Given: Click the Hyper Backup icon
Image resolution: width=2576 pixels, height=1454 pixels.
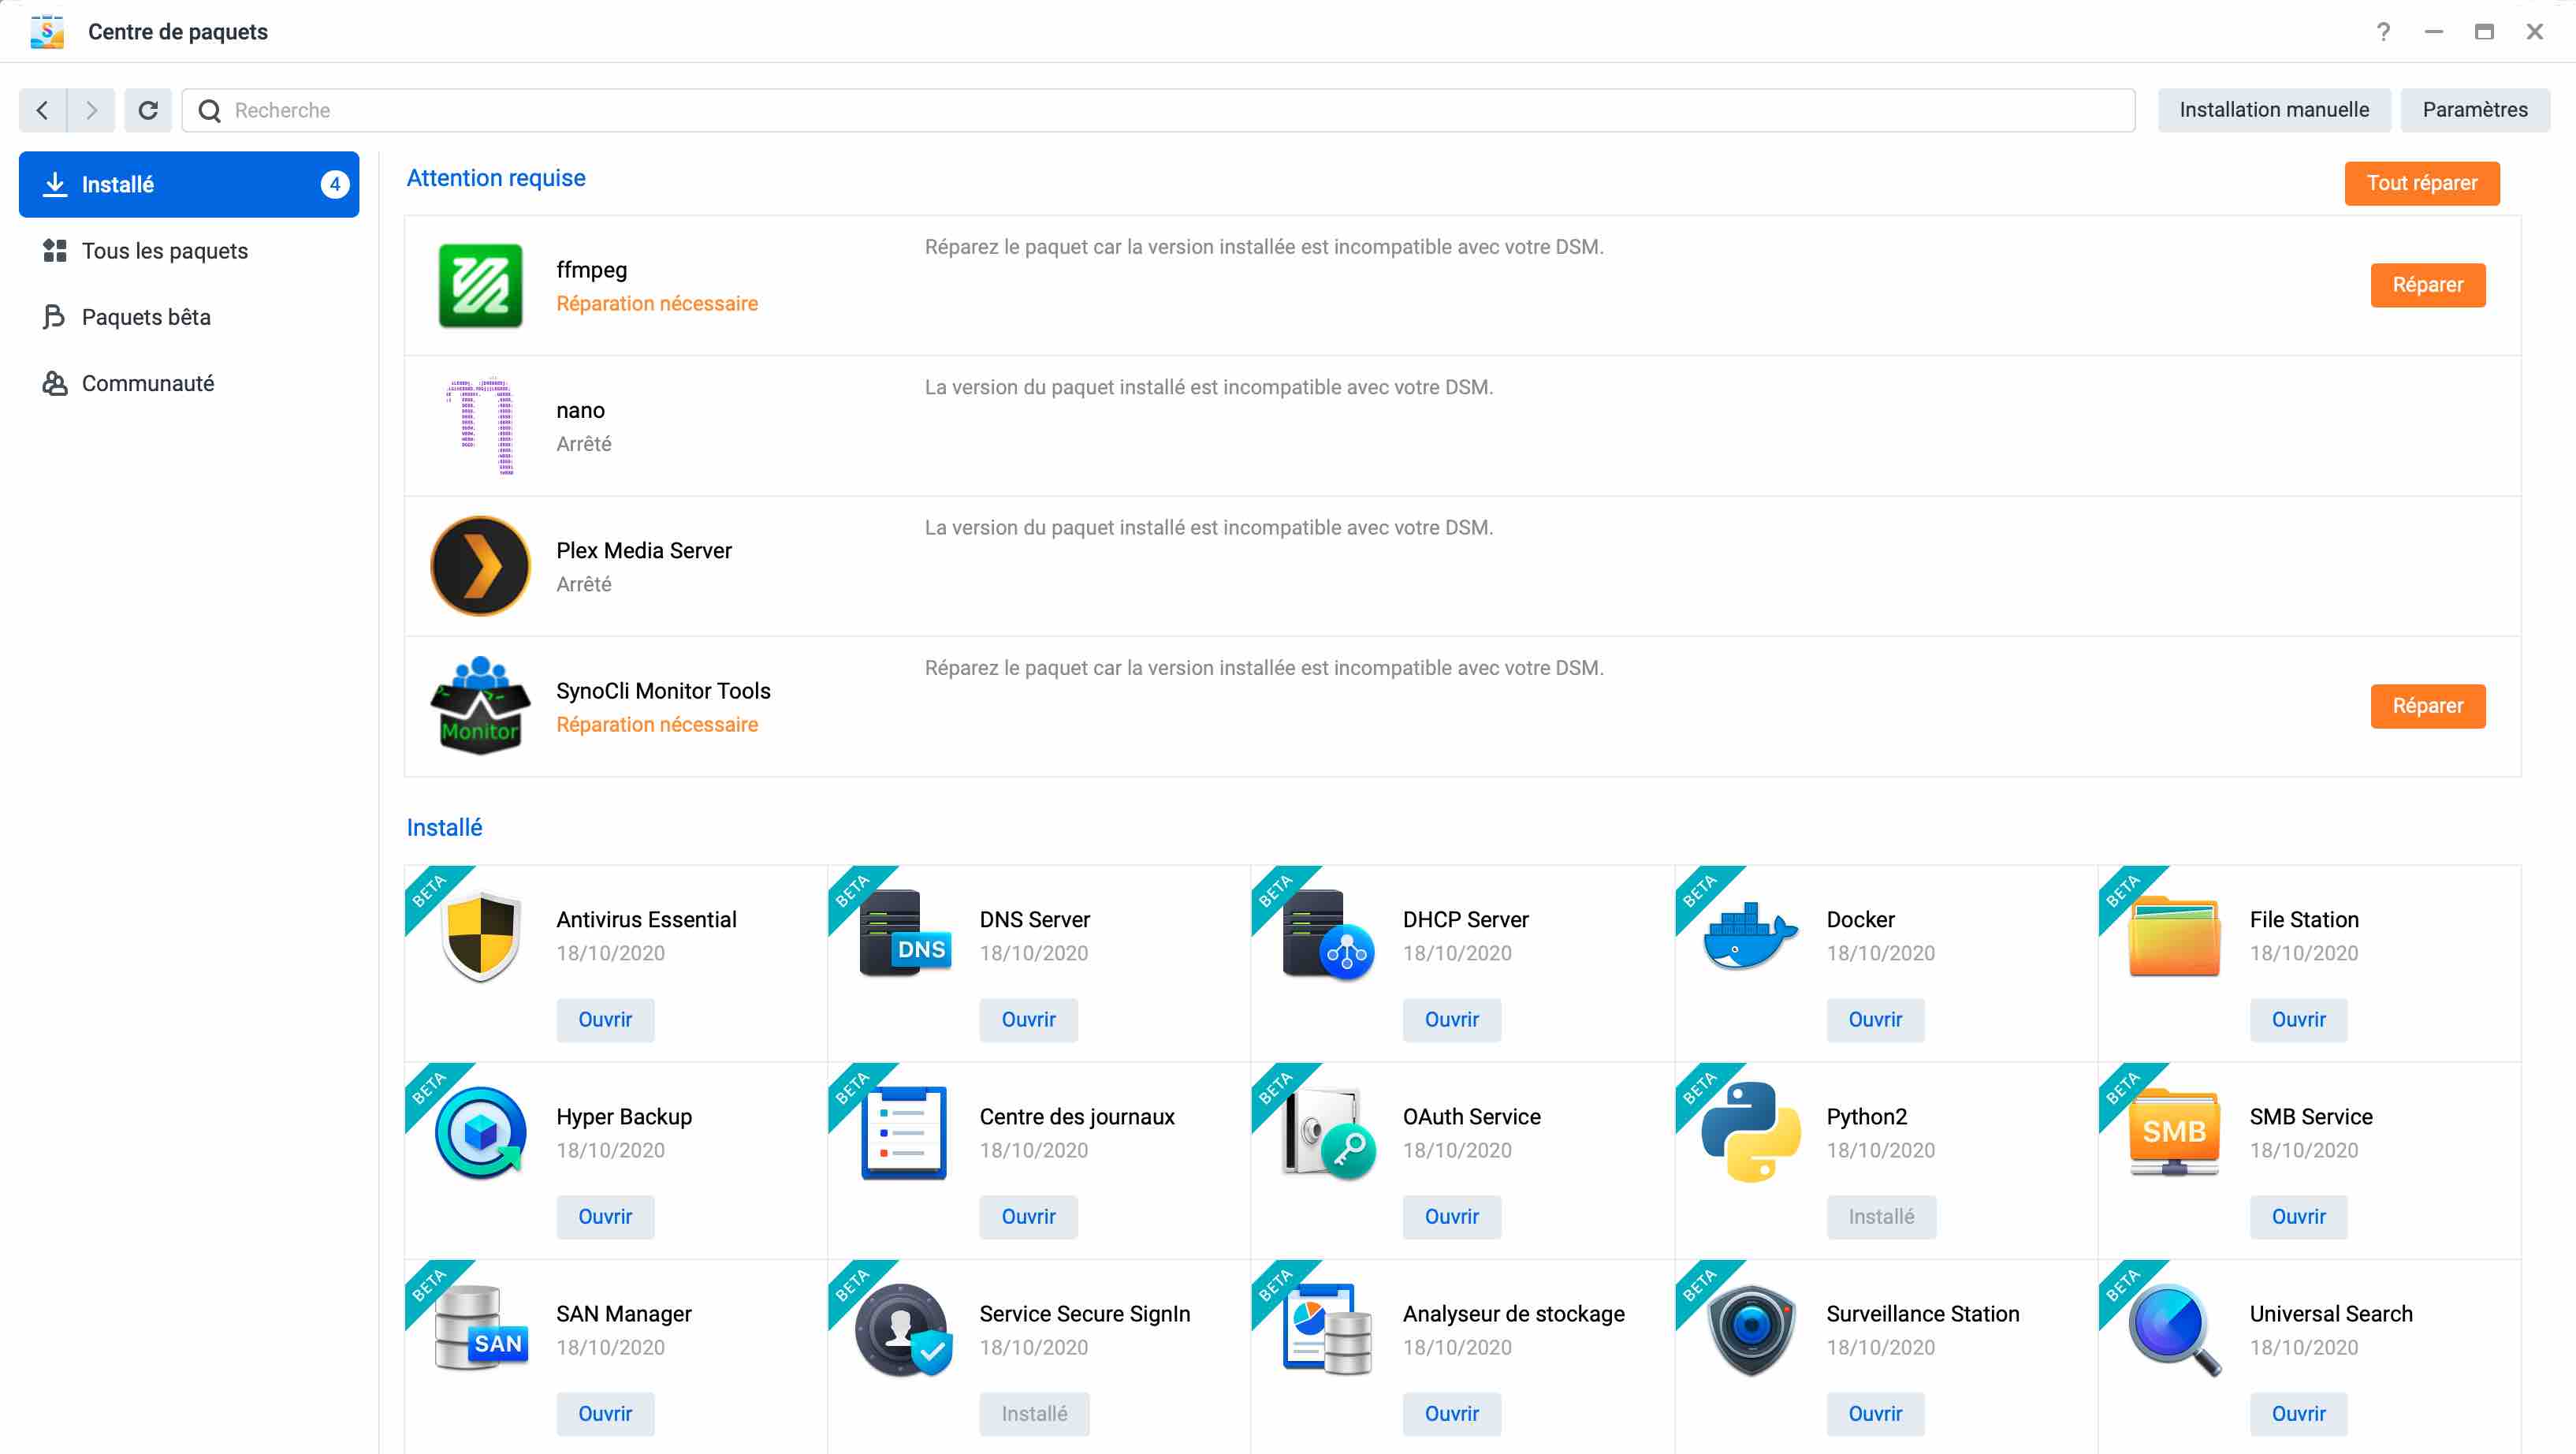Looking at the screenshot, I should point(480,1132).
